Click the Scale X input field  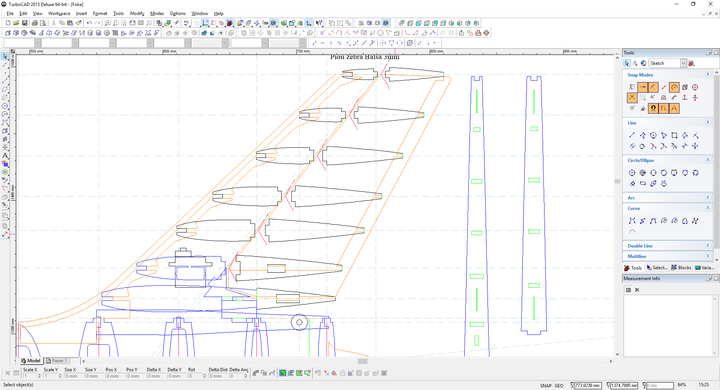pyautogui.click(x=30, y=376)
